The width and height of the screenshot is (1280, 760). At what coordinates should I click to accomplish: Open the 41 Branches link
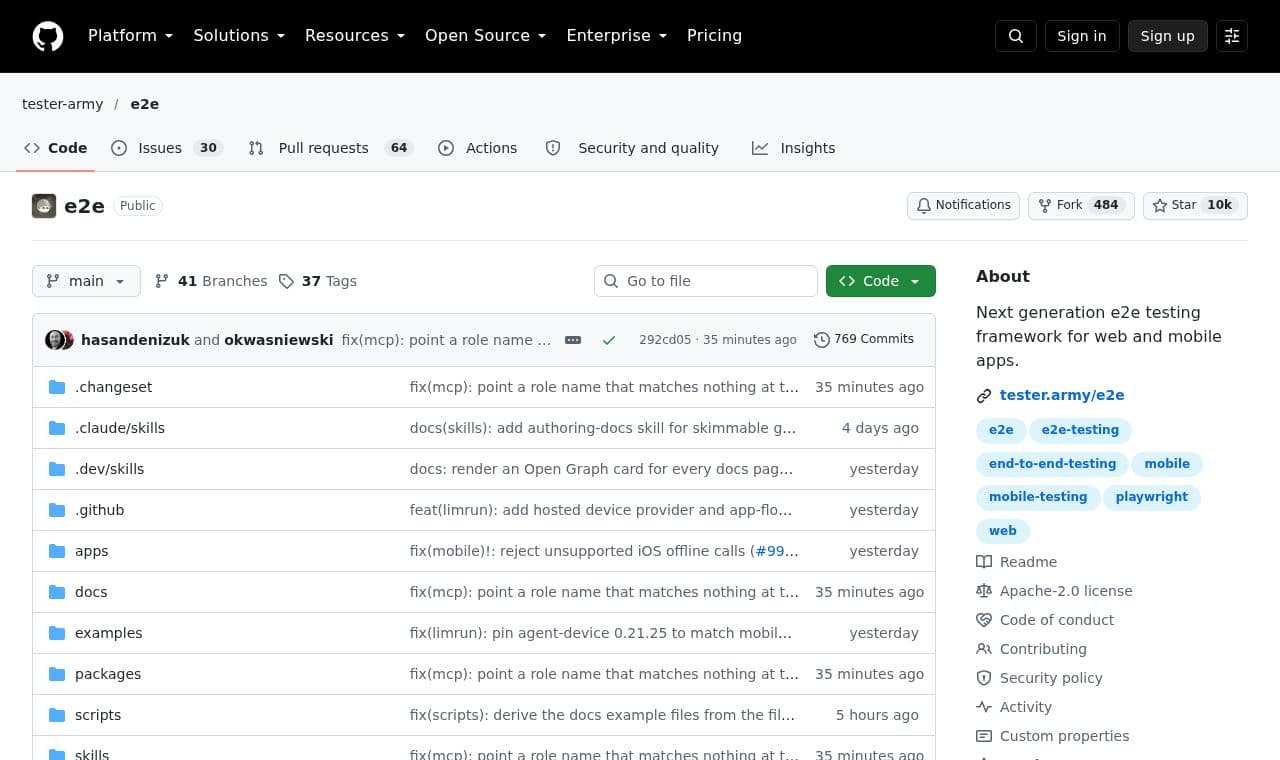(x=211, y=281)
